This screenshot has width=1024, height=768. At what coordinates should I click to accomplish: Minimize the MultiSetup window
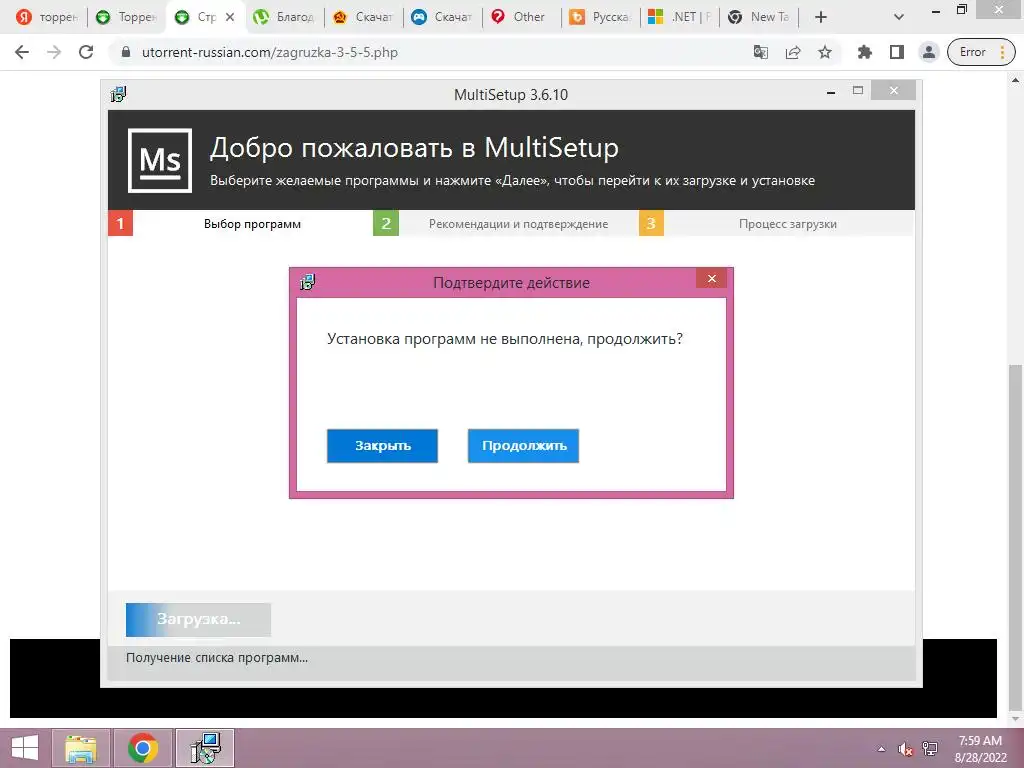(x=831, y=92)
